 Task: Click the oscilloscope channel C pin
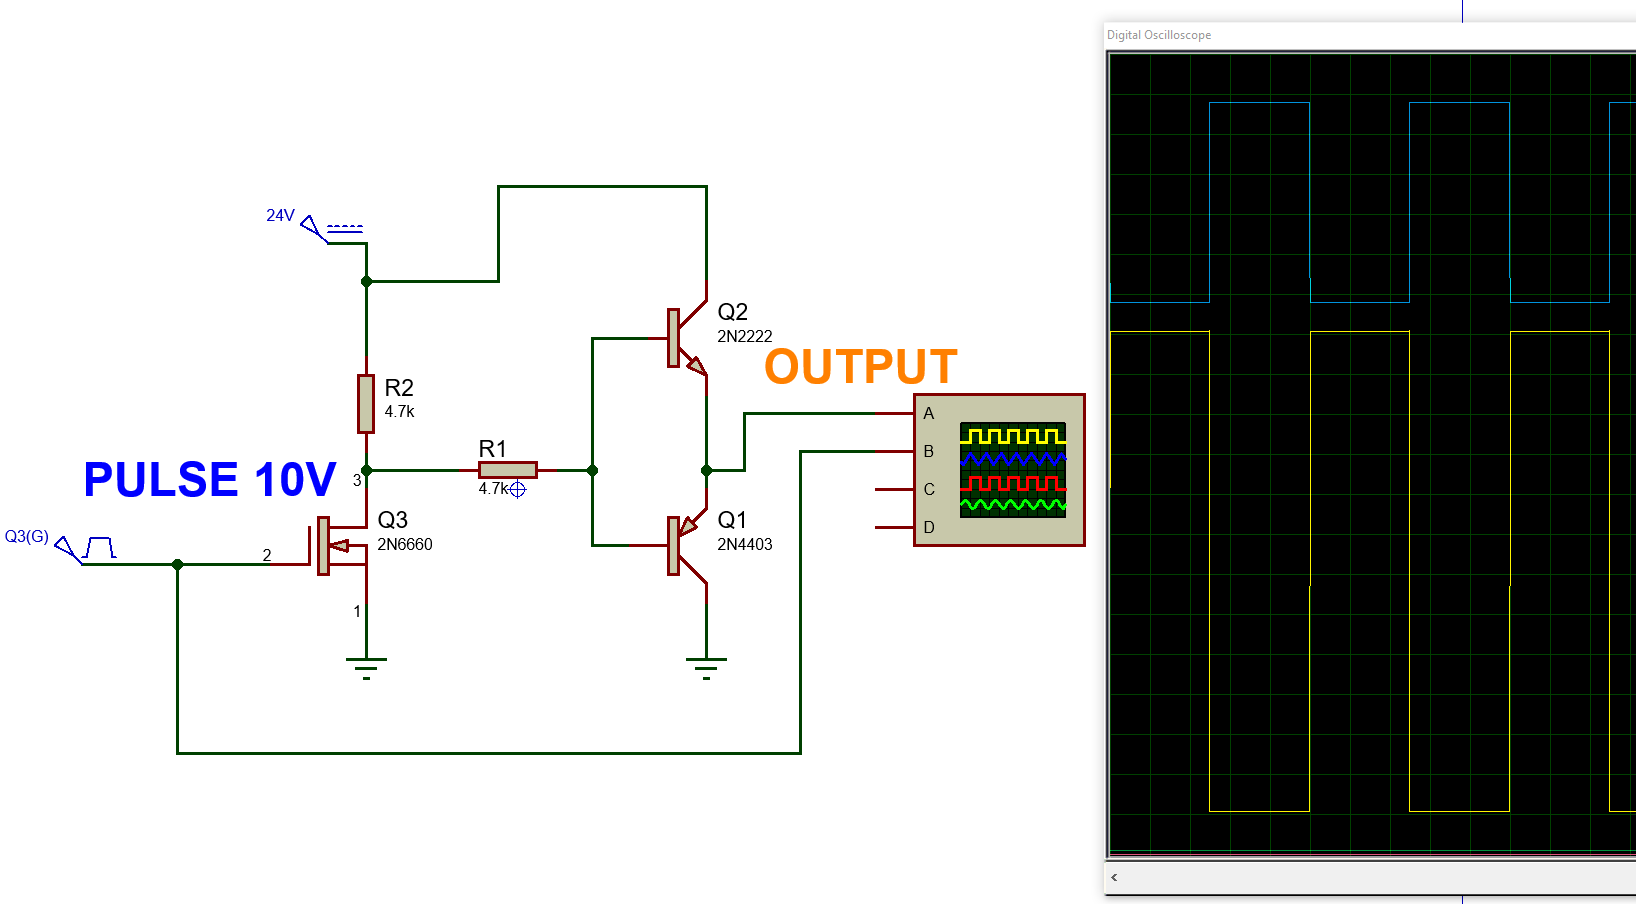tap(893, 490)
